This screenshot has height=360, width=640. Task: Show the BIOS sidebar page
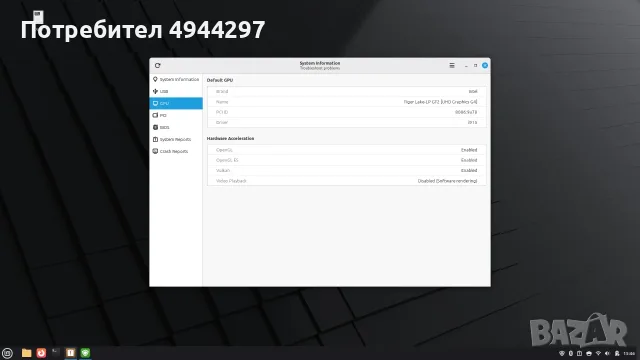pyautogui.click(x=176, y=127)
